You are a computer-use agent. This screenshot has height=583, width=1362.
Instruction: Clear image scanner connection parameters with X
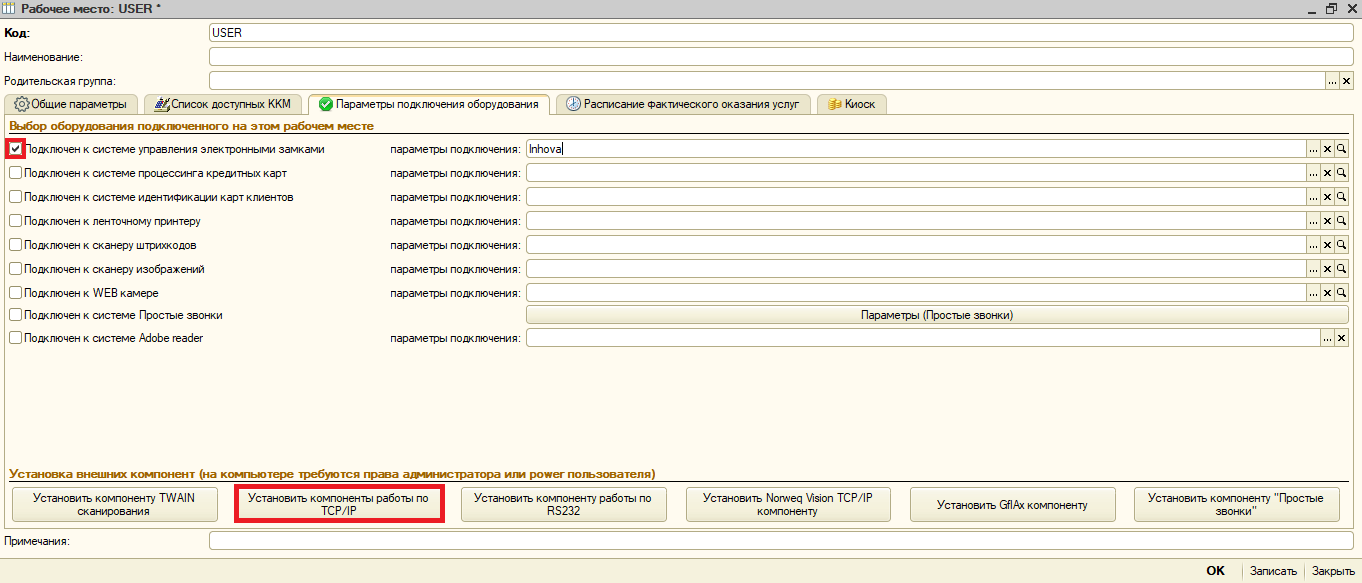tap(1328, 269)
